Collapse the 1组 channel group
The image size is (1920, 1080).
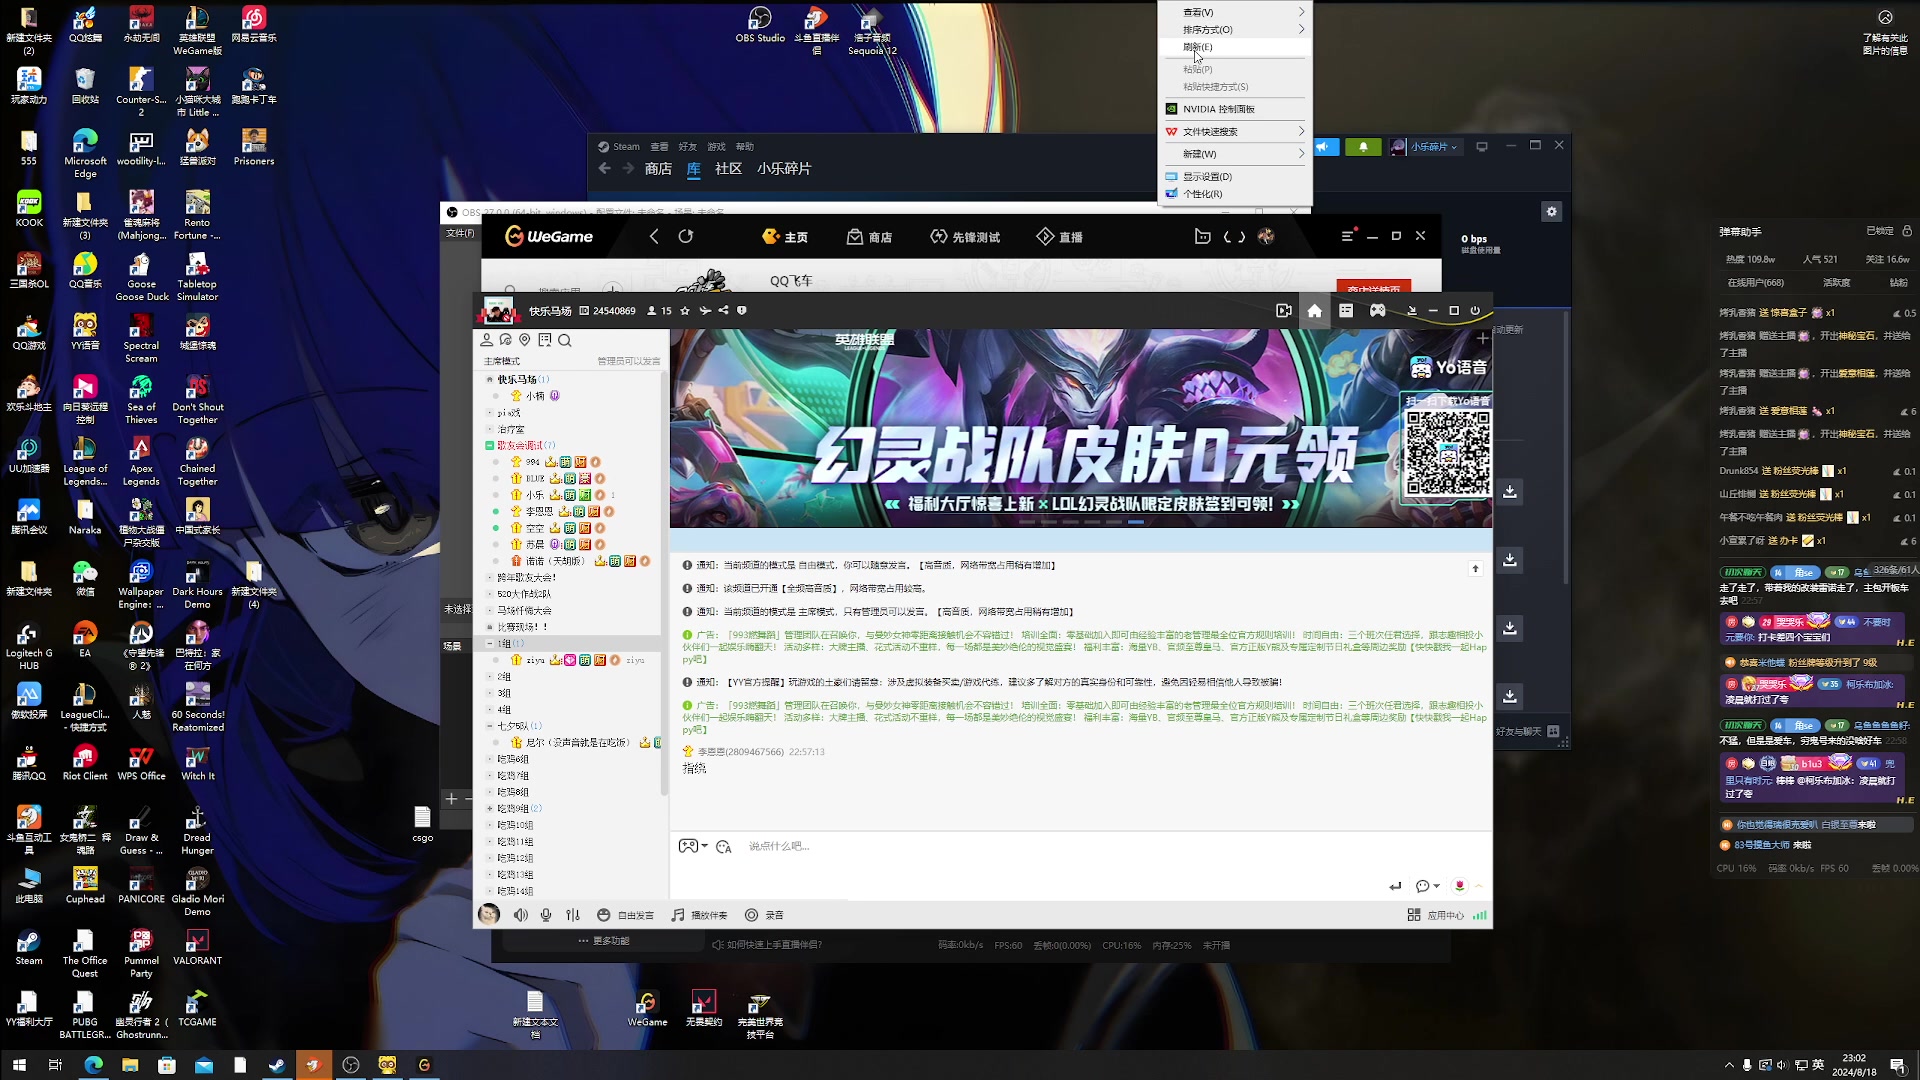pos(490,644)
